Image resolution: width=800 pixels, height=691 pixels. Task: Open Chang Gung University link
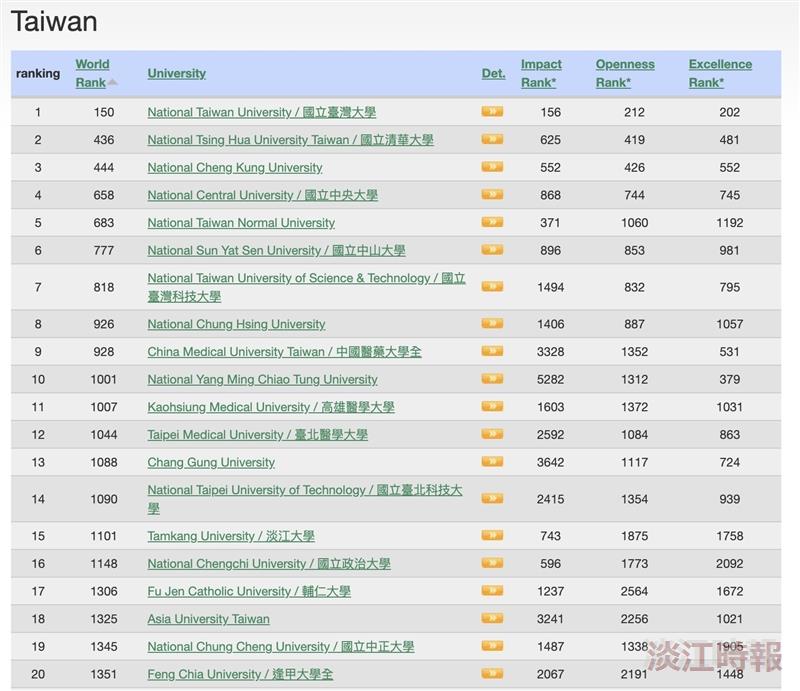pyautogui.click(x=211, y=462)
